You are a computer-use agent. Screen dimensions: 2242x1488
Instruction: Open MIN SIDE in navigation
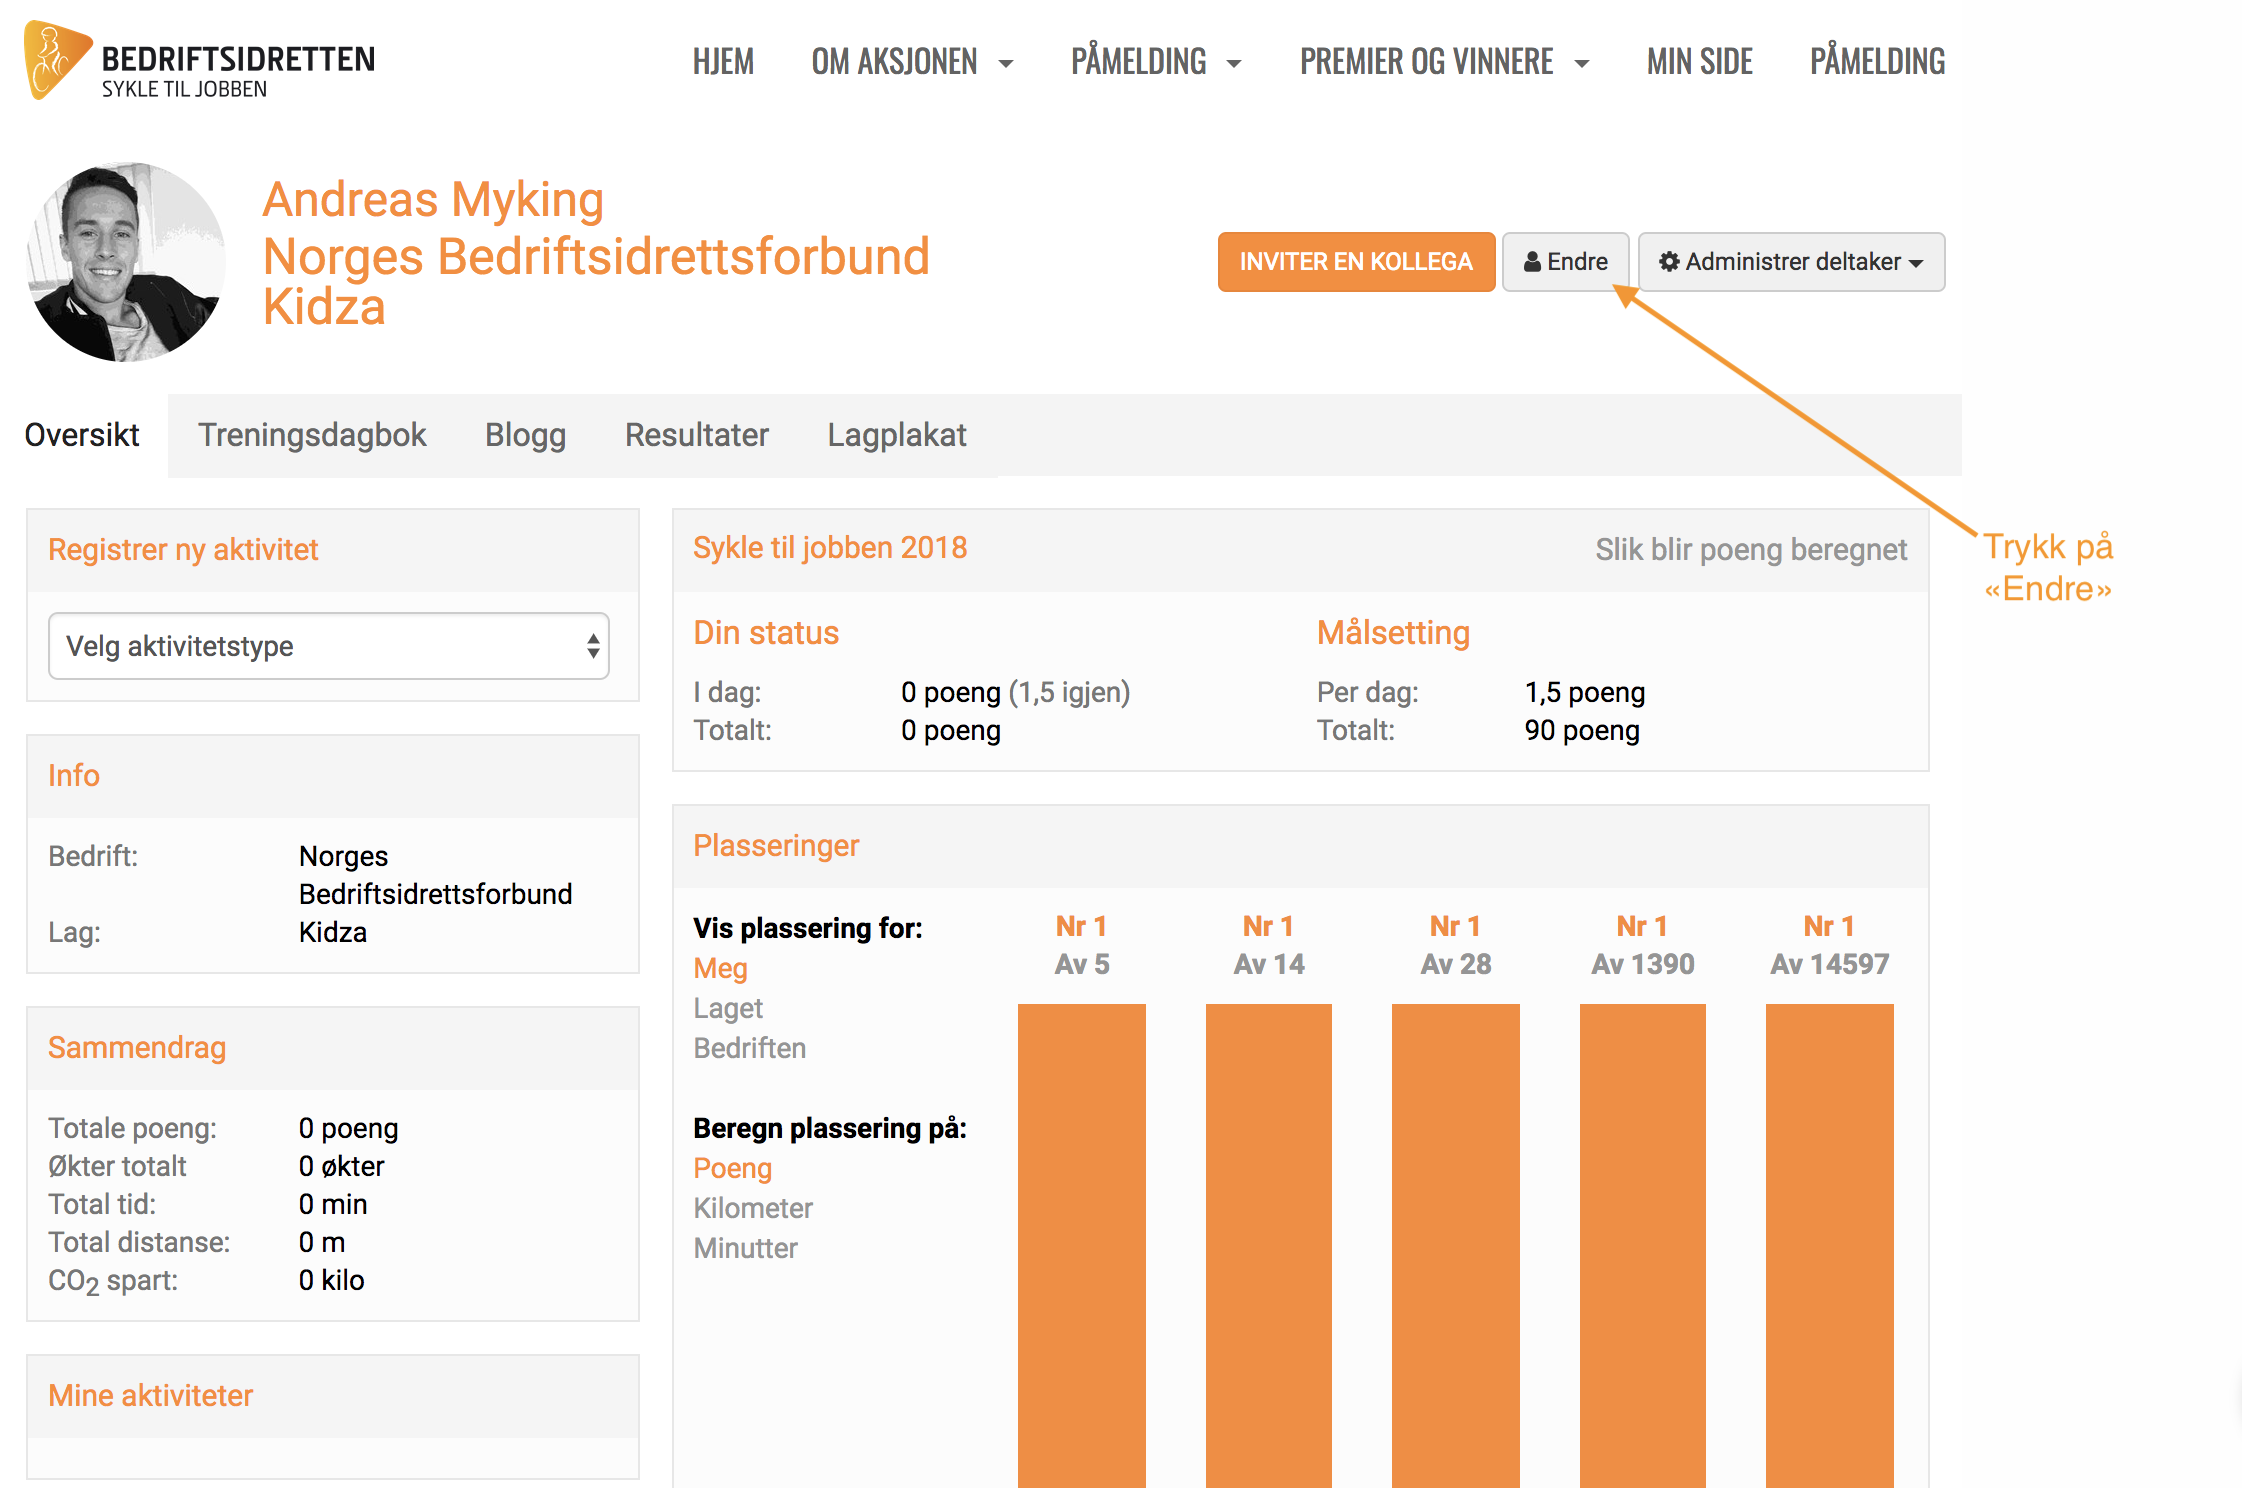(x=1700, y=62)
